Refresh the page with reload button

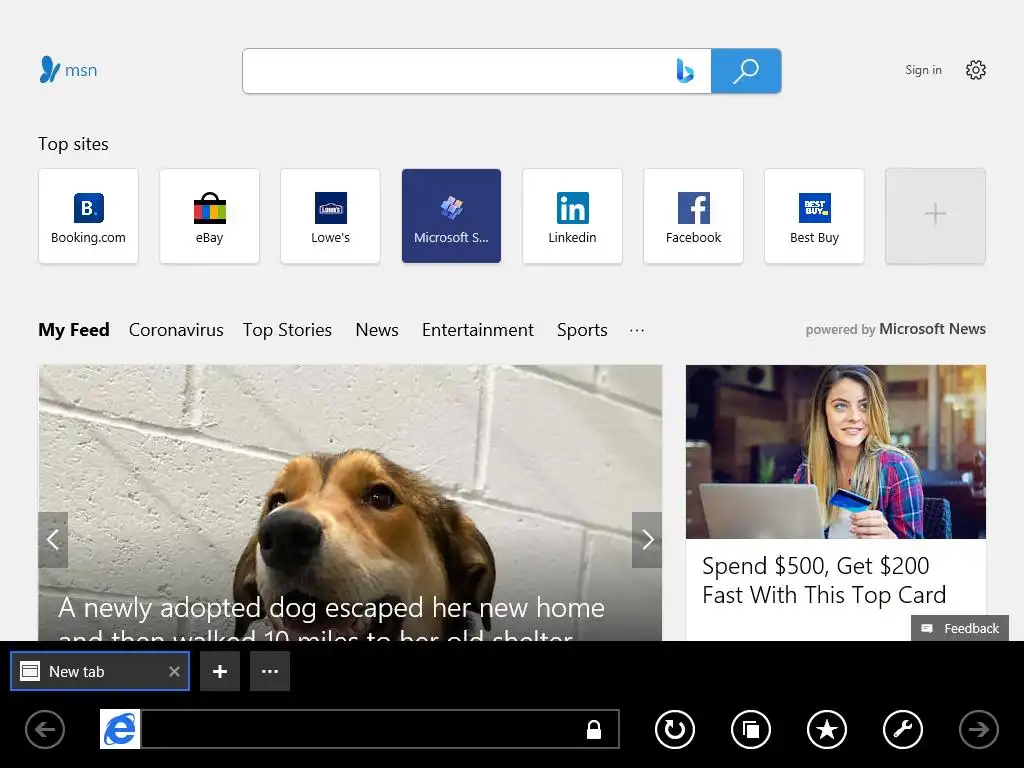click(x=675, y=729)
